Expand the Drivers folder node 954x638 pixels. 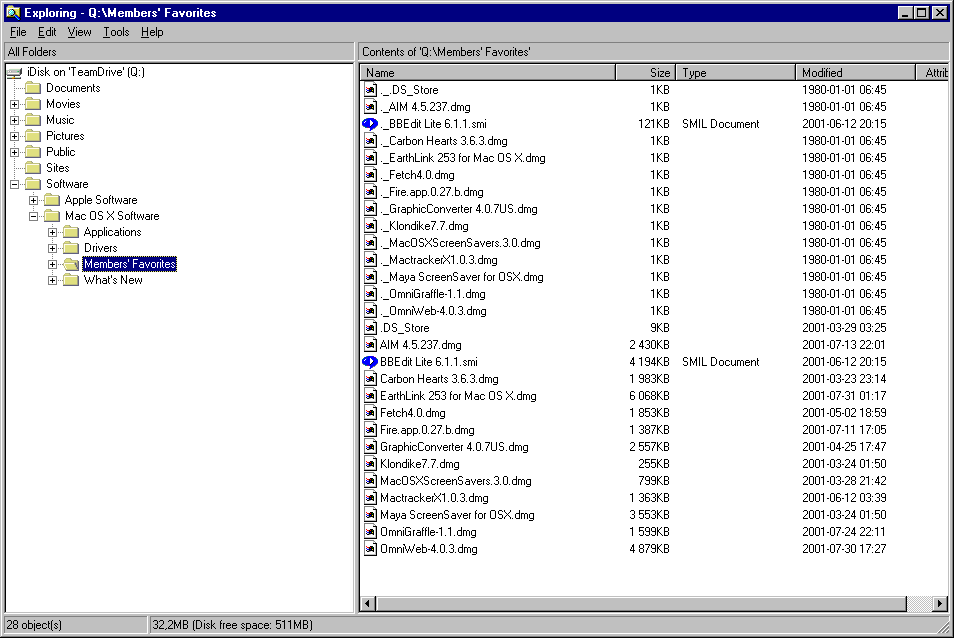[52, 248]
